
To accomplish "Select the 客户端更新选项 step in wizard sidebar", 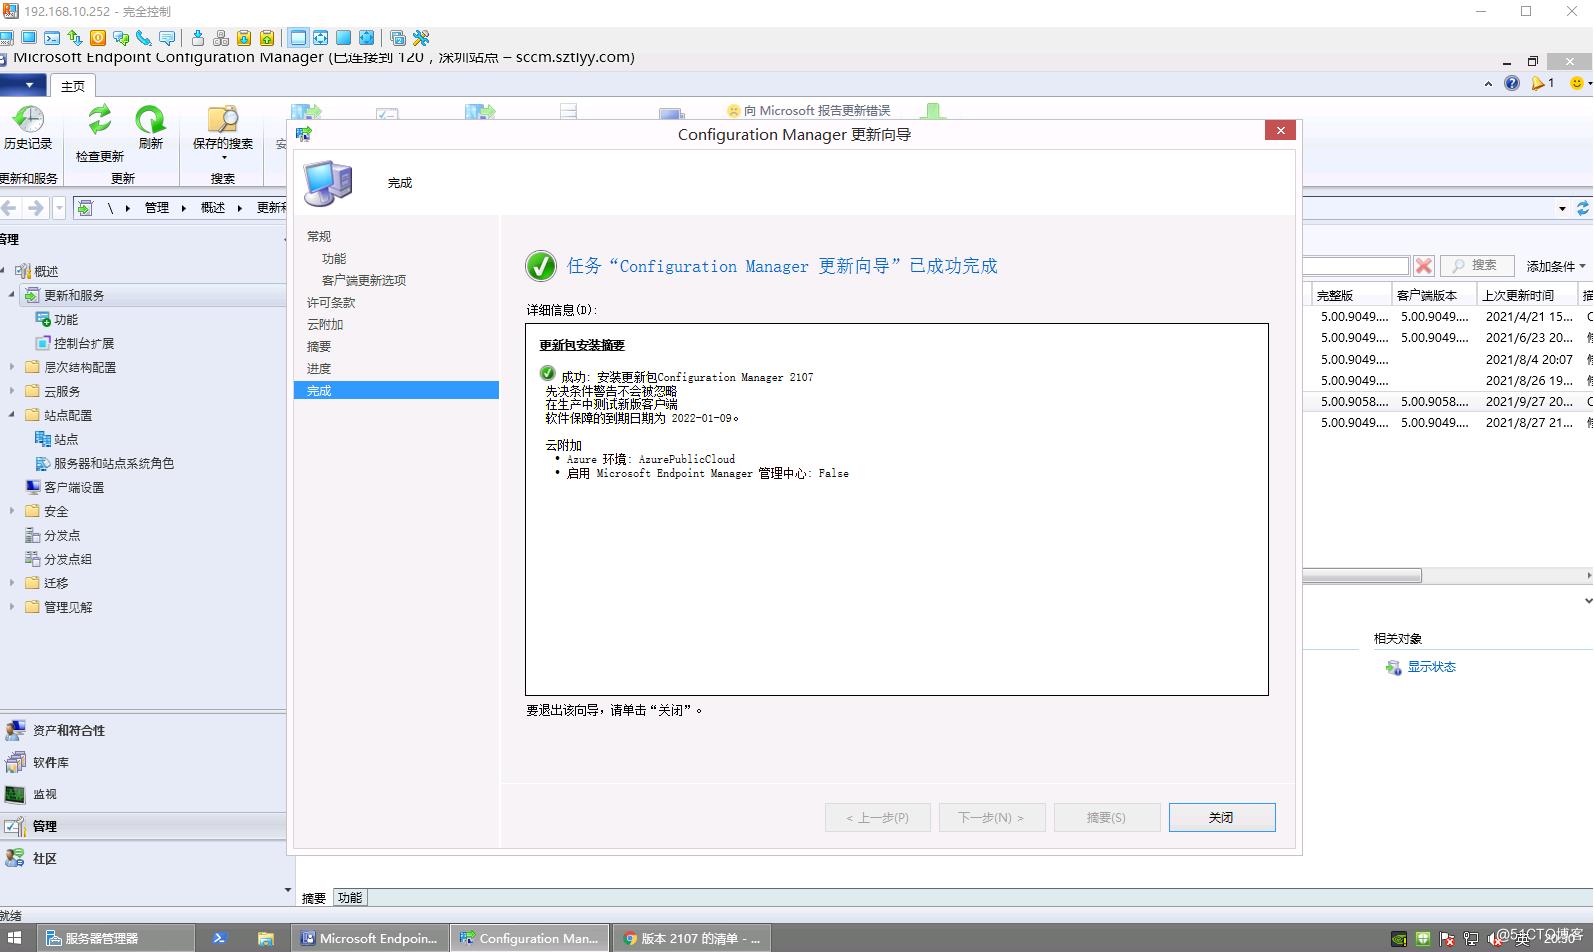I will point(364,280).
